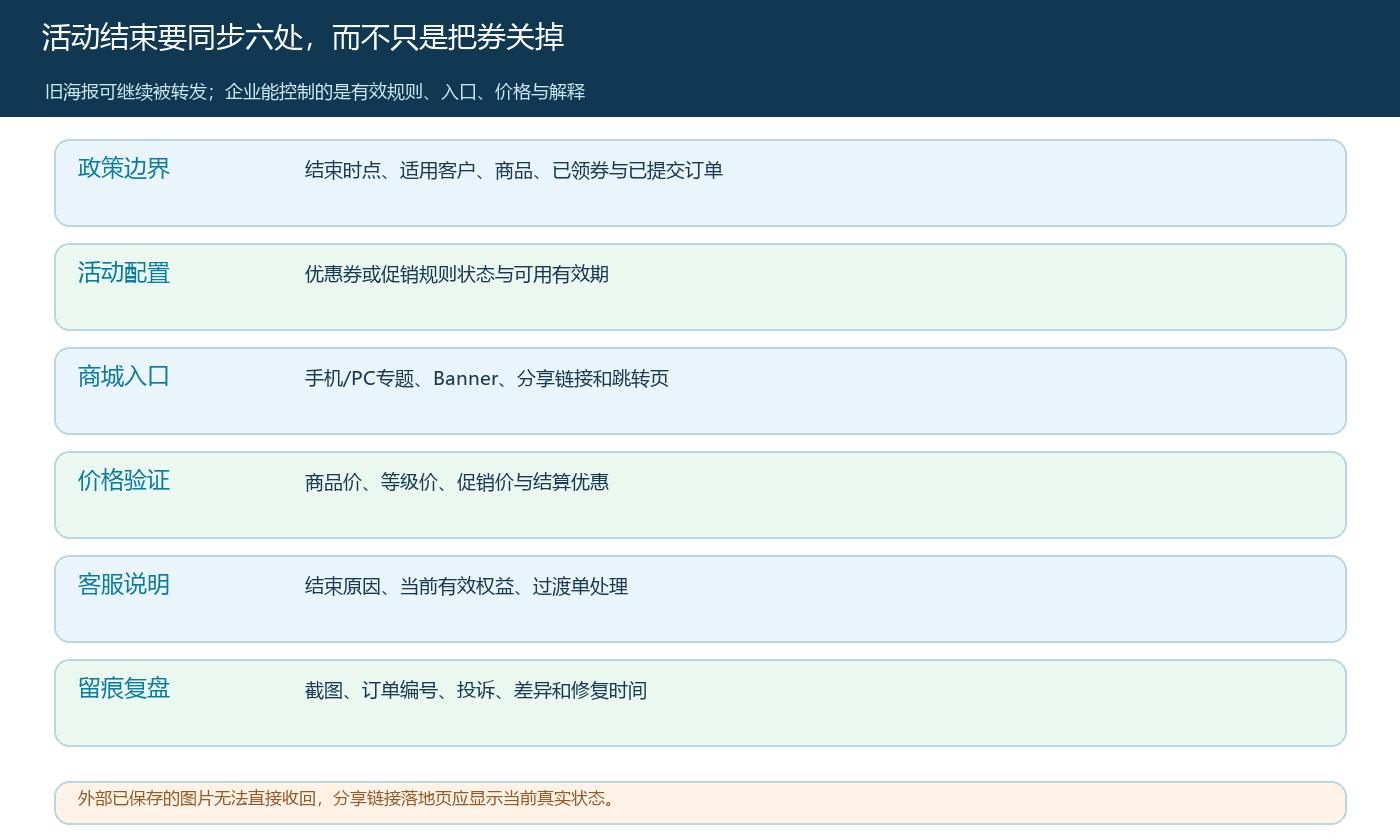Select the text 优惠券或促销规则状态与可用有效期

457,274
